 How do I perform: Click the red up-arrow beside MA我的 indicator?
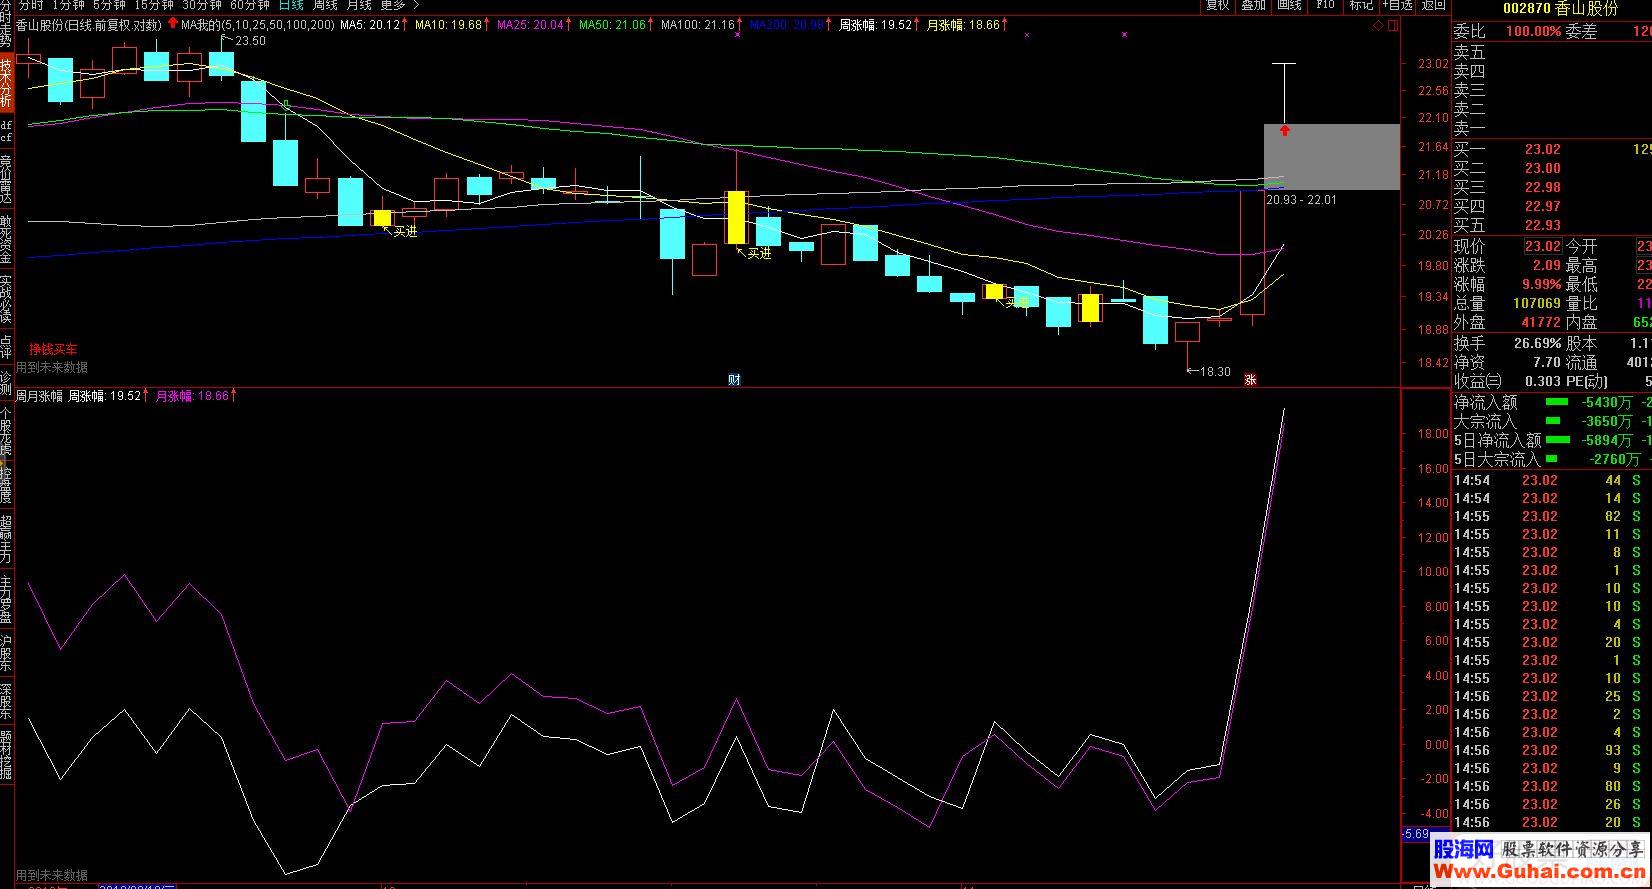173,24
